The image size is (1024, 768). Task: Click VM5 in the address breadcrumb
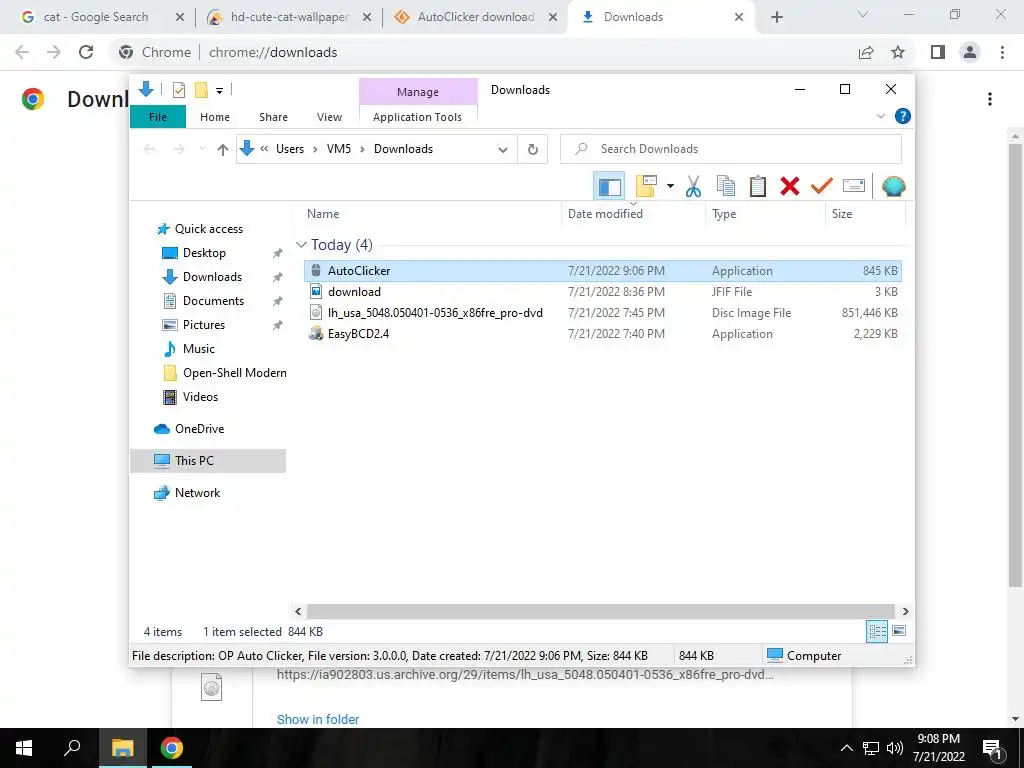[339, 149]
